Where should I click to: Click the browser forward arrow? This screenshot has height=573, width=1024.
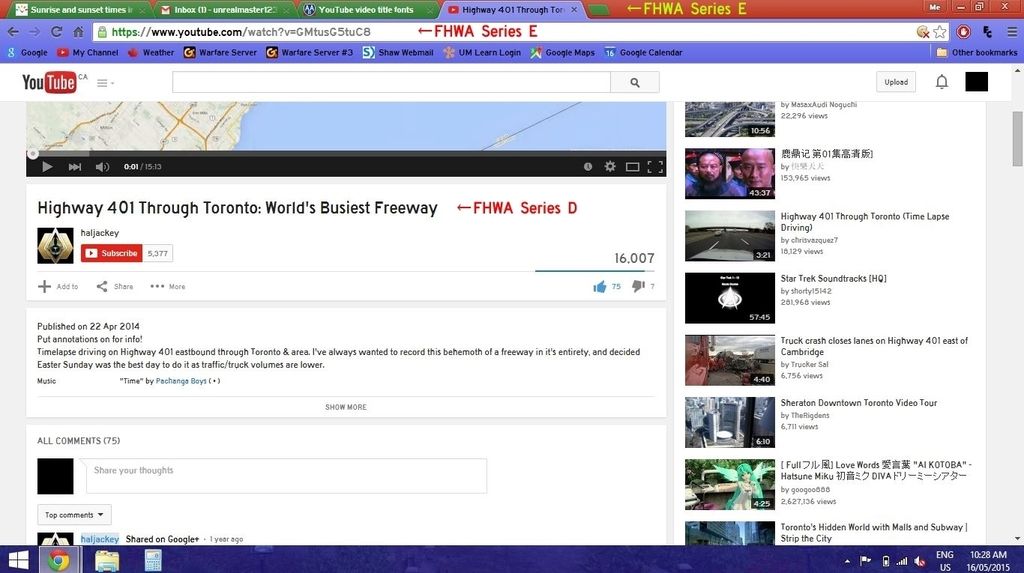(35, 31)
